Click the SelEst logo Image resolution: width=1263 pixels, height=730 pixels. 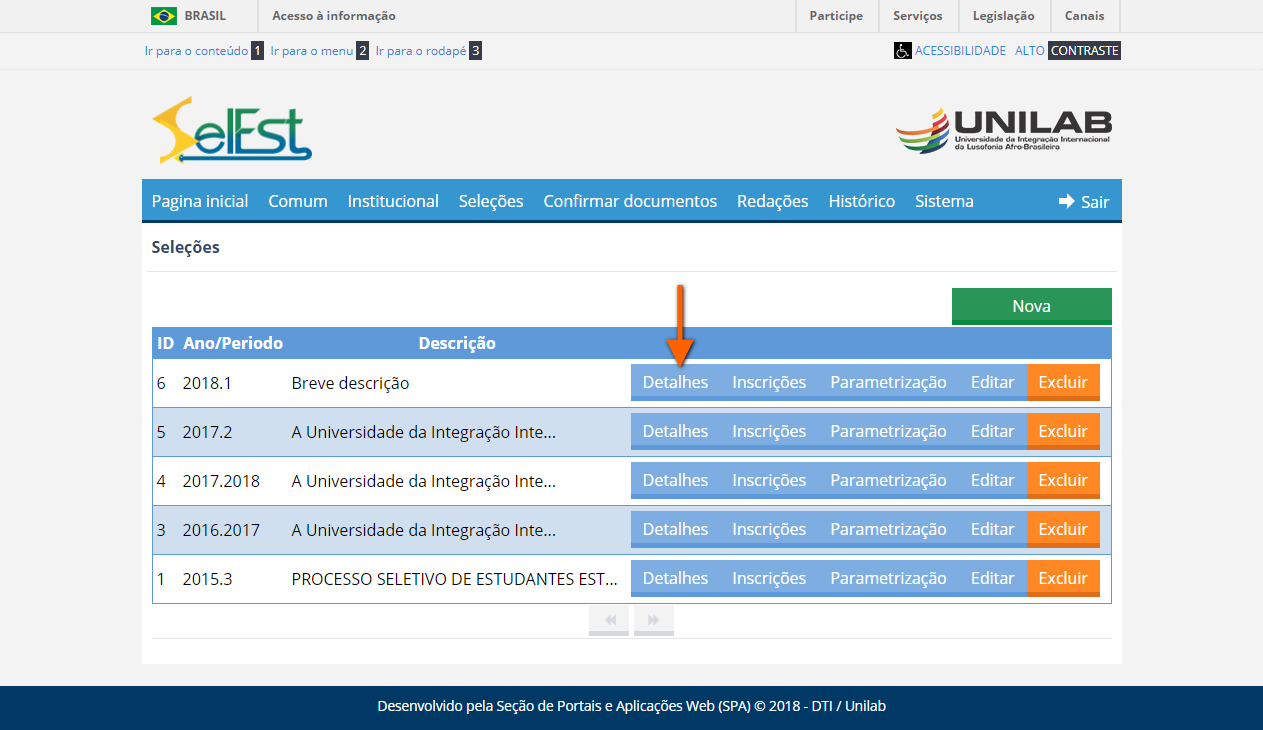(x=230, y=130)
